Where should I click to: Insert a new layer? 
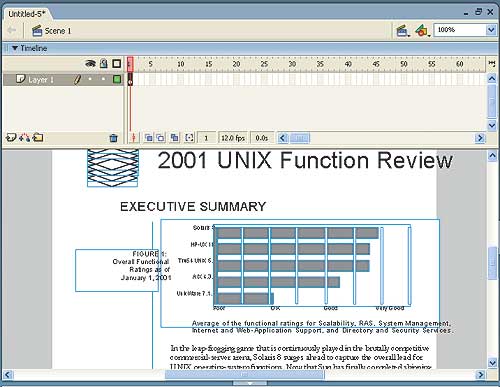pos(11,137)
